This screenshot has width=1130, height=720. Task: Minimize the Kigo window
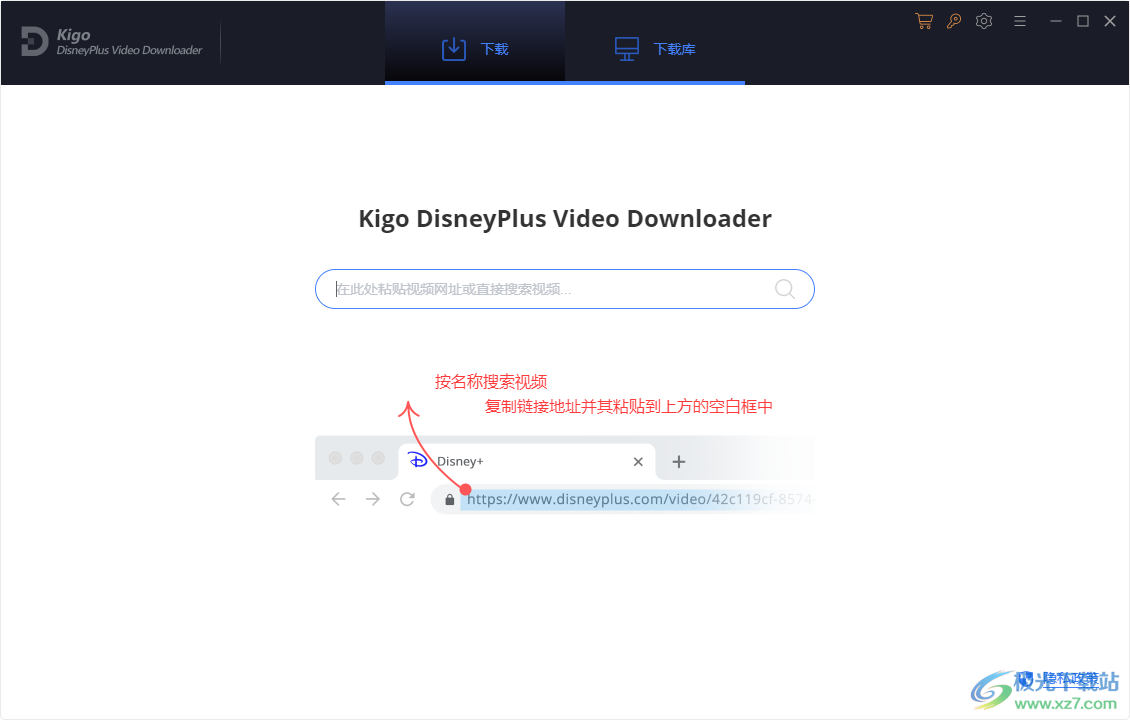click(x=1056, y=21)
